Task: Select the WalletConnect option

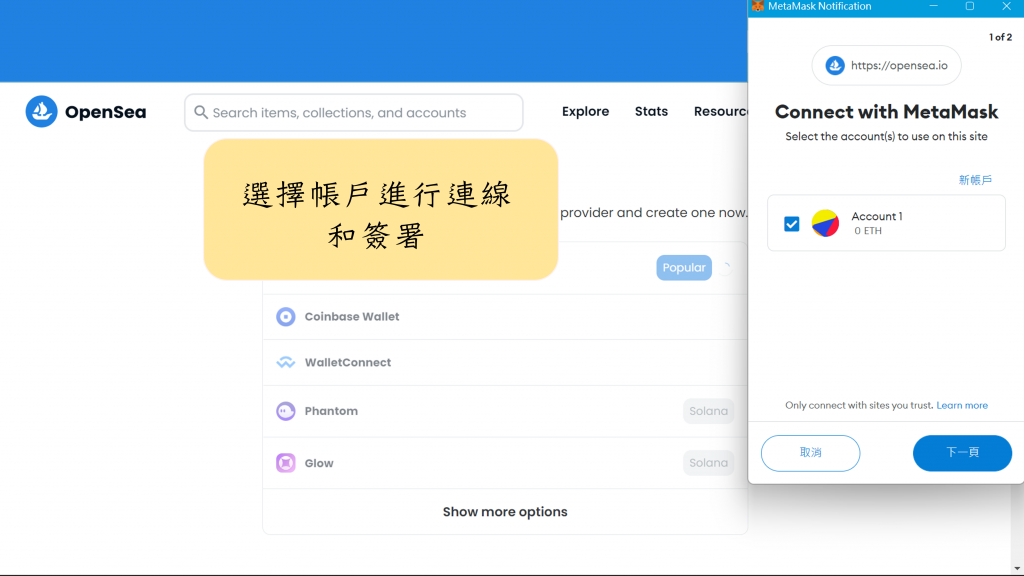Action: tap(505, 362)
